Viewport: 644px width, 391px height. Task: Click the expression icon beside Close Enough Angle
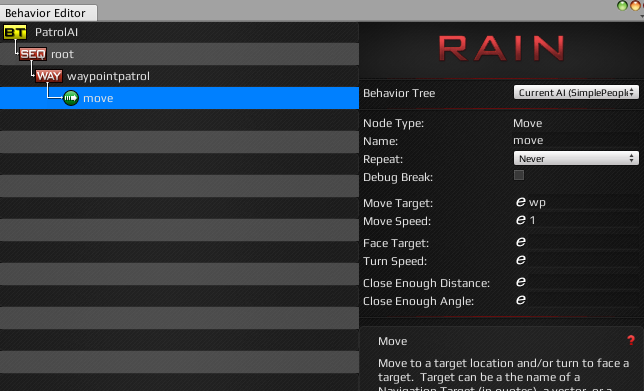521,299
